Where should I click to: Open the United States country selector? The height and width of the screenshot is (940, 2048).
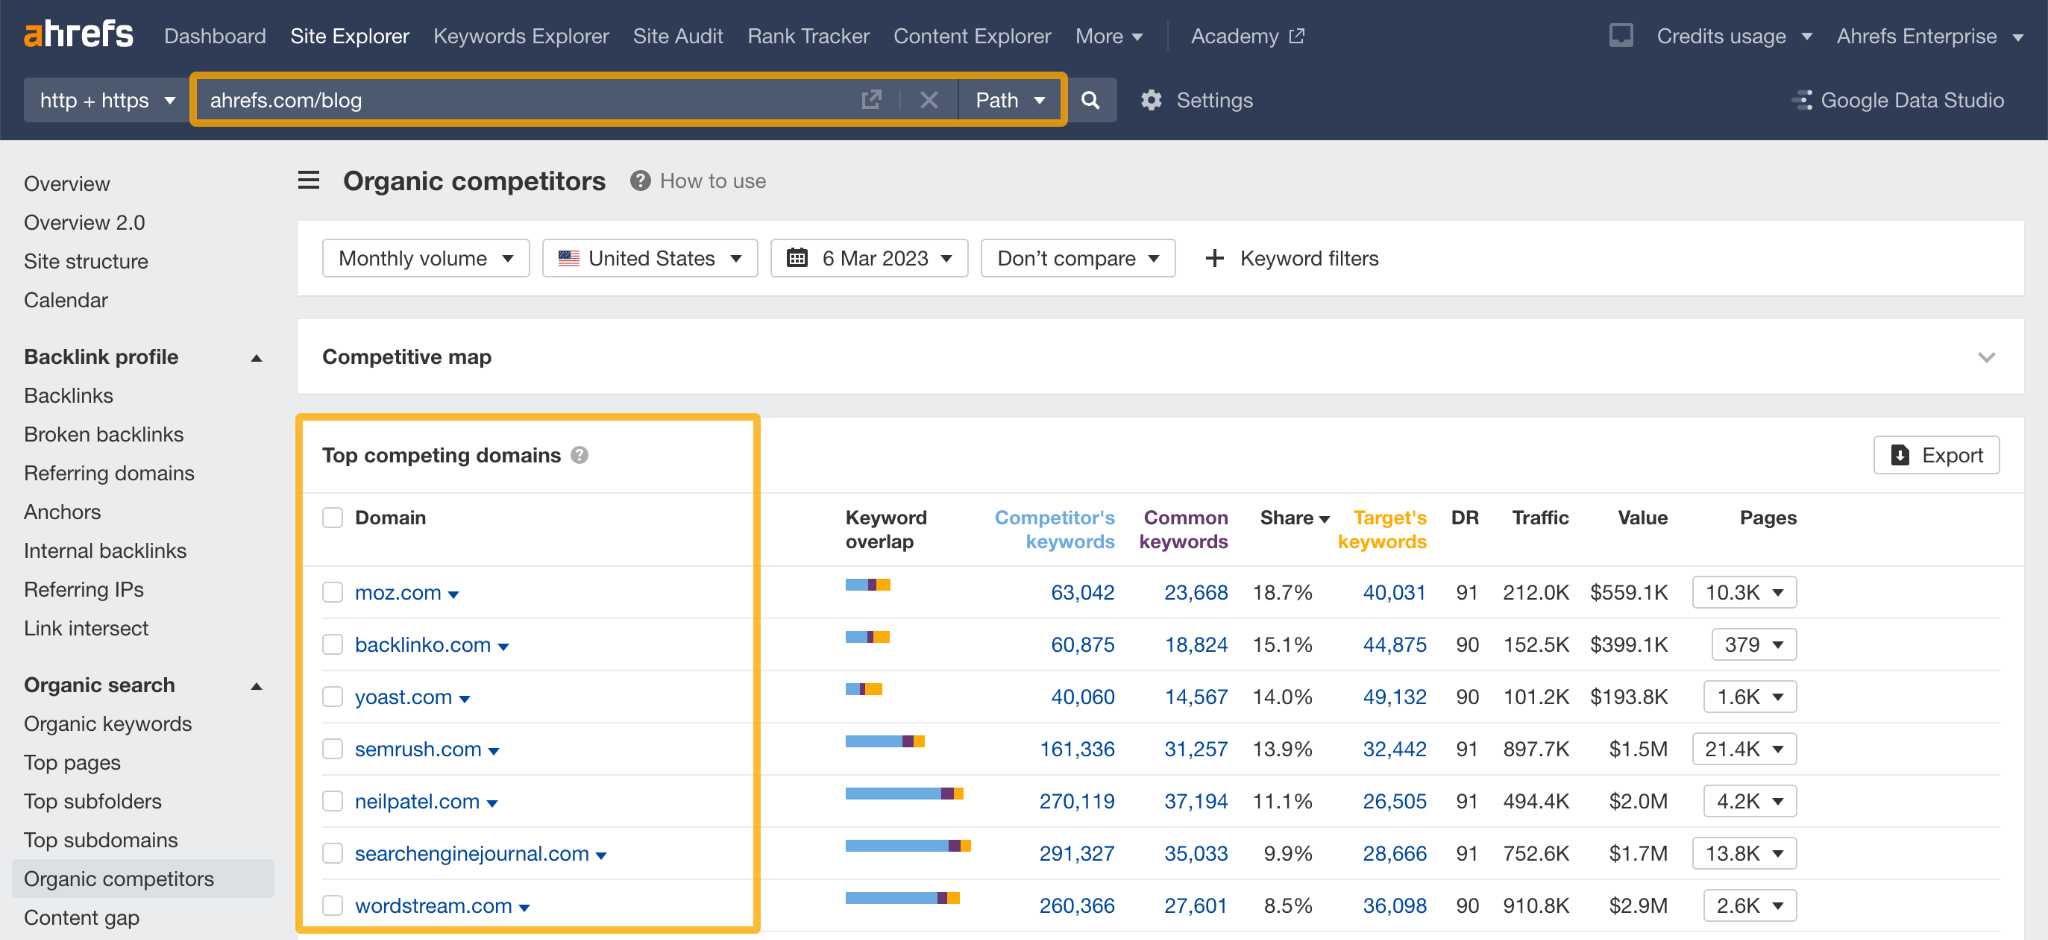coord(649,258)
